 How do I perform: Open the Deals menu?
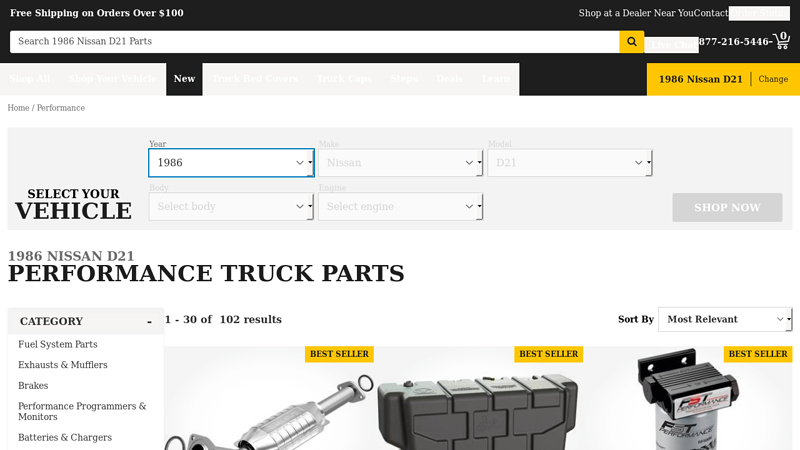[x=449, y=79]
